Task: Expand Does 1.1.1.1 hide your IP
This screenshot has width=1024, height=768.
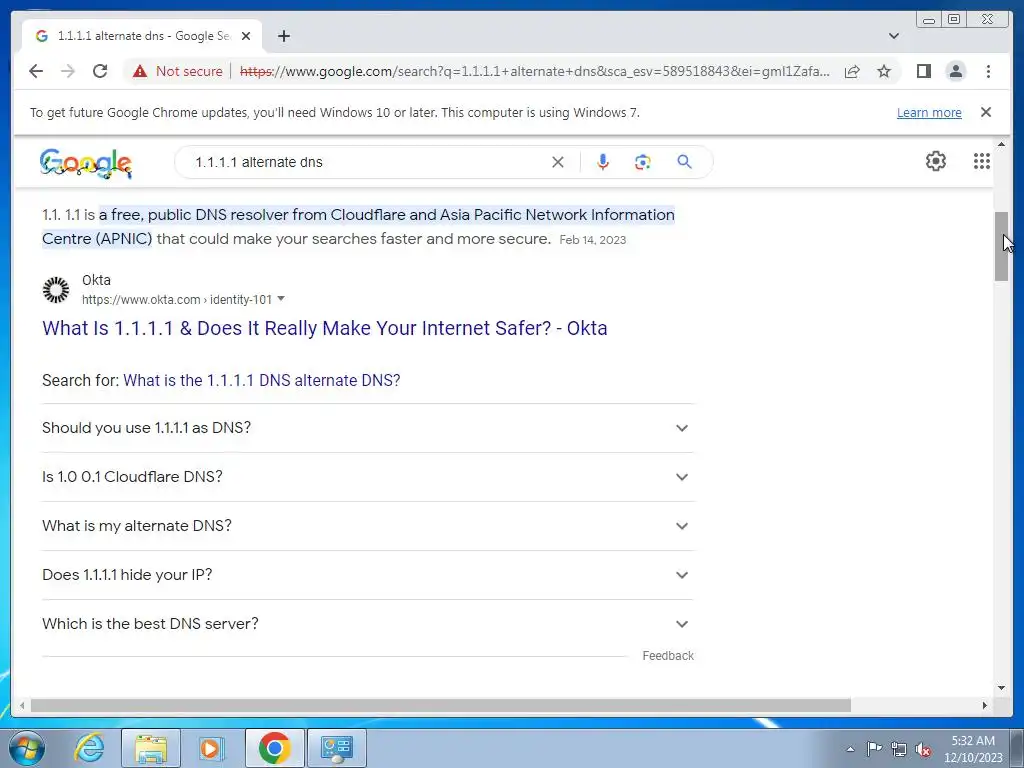Action: click(x=368, y=575)
